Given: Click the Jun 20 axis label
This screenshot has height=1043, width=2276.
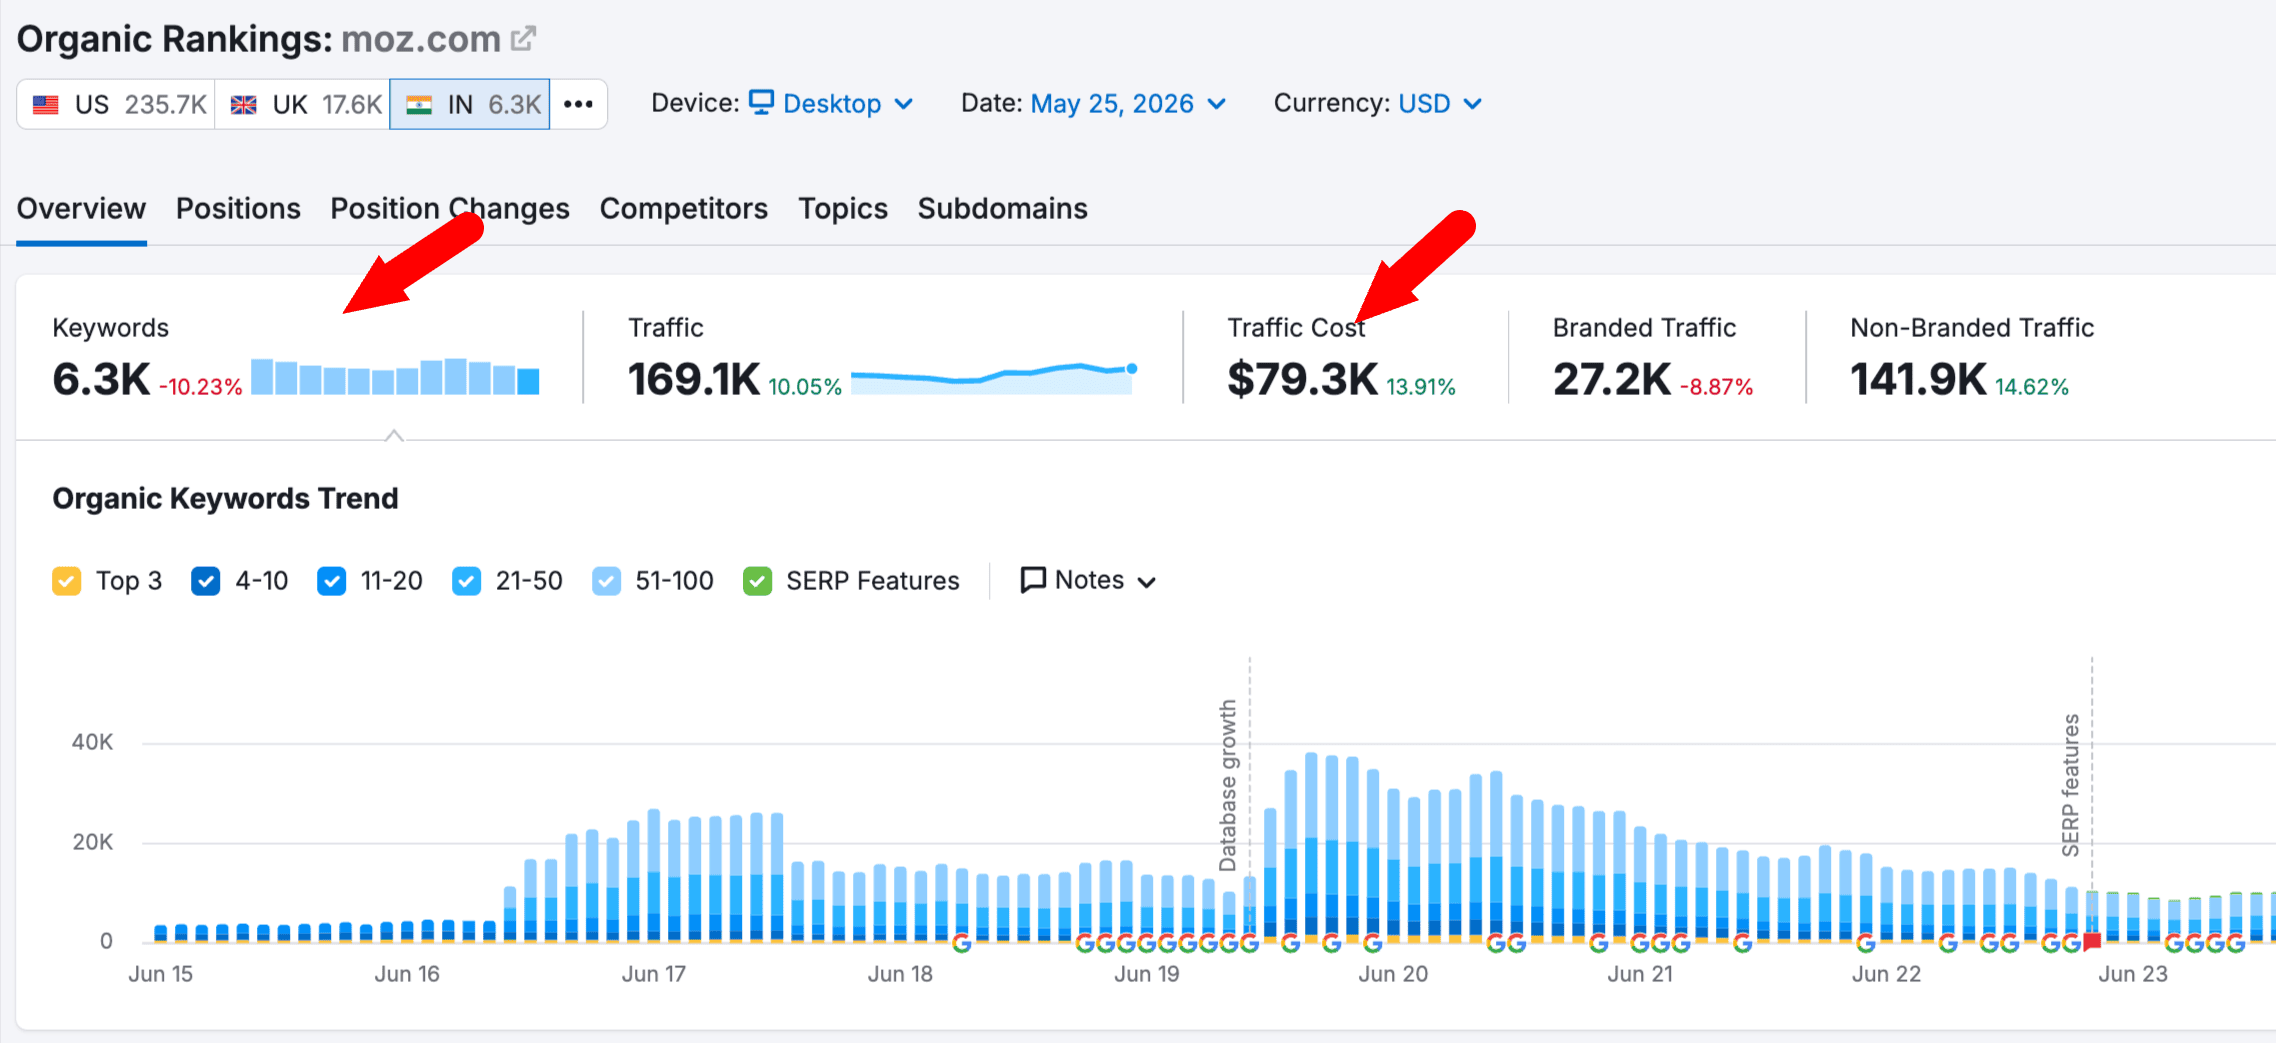Looking at the screenshot, I should click(1393, 974).
